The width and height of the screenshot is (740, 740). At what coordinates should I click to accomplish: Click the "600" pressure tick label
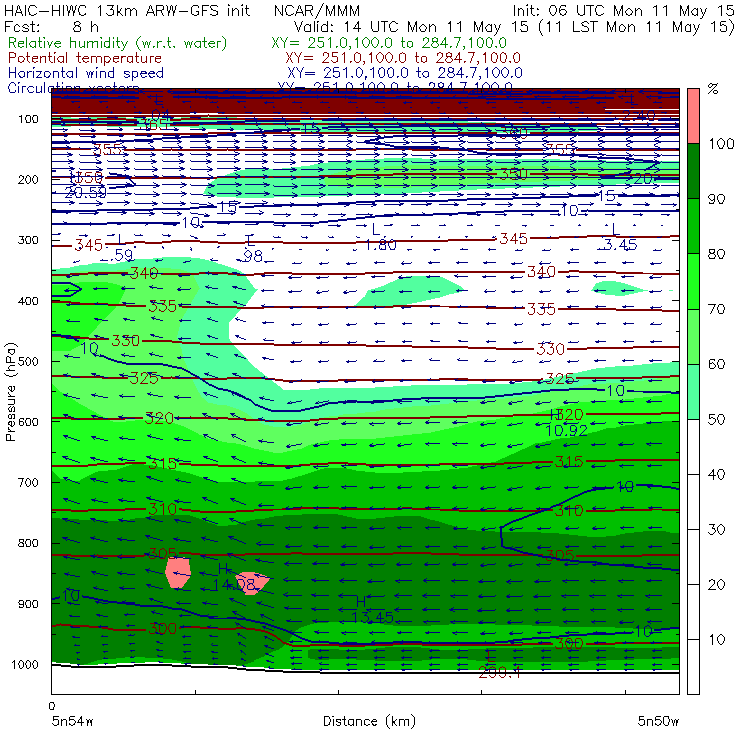tap(28, 422)
